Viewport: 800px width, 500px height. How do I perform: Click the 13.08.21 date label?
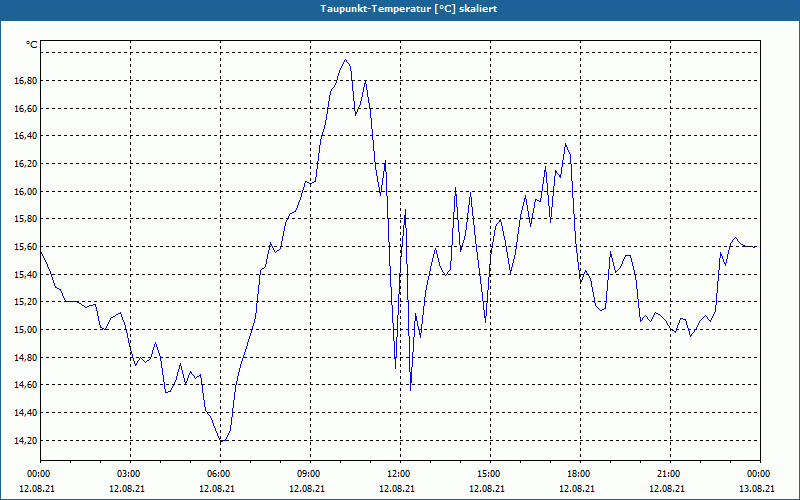tap(758, 489)
